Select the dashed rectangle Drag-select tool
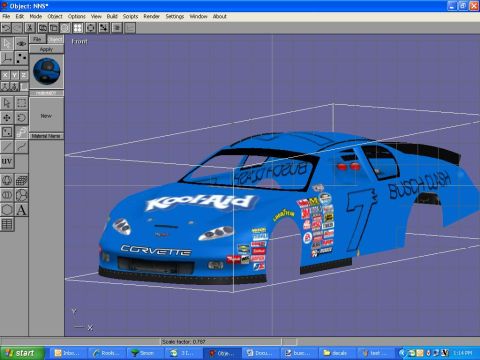This screenshot has width=480, height=360. click(21, 103)
